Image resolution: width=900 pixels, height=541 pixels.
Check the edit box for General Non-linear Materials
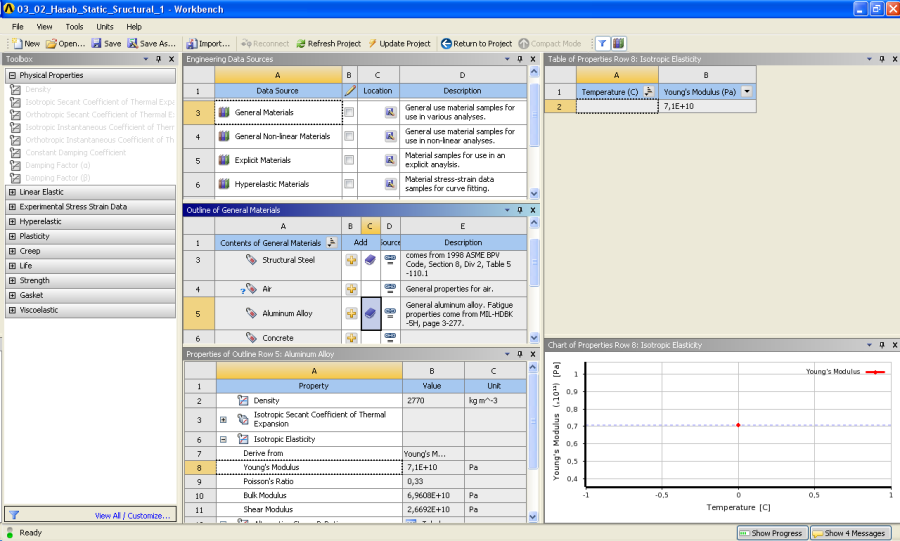pyautogui.click(x=349, y=137)
